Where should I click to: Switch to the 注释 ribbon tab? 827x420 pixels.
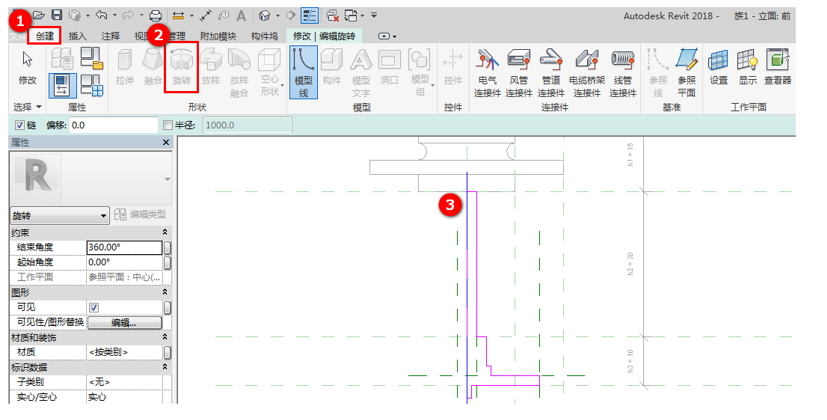[110, 36]
